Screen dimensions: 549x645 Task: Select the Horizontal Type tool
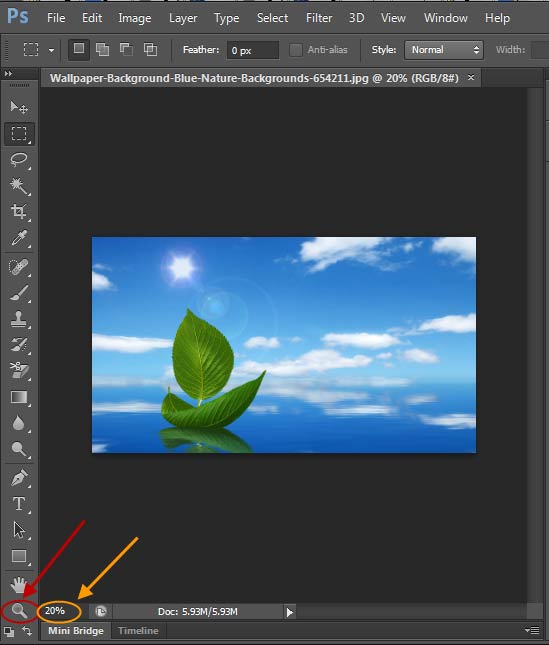click(19, 504)
